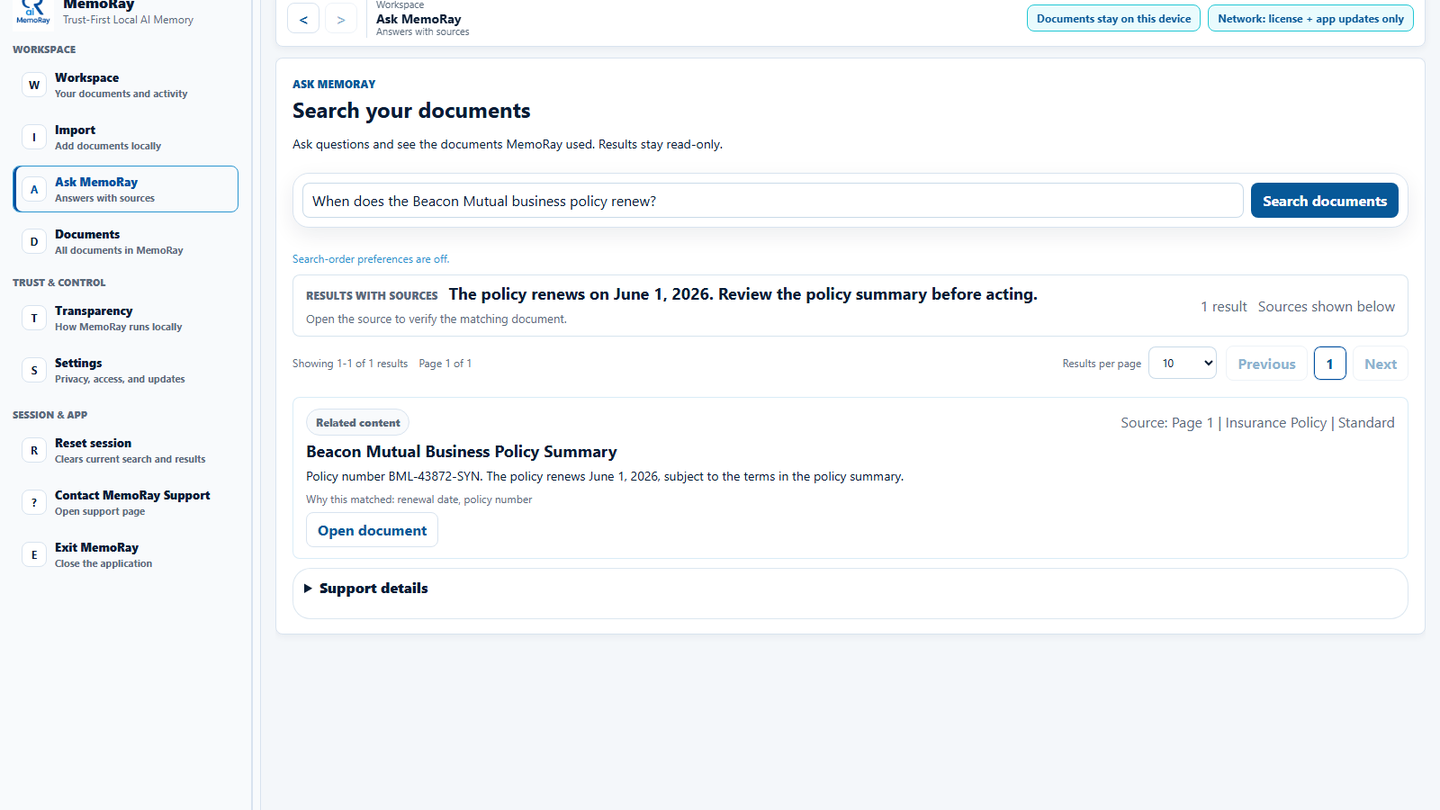This screenshot has width=1440, height=810.
Task: Click the A icon for Ask MemoRay
Action: pyautogui.click(x=34, y=189)
